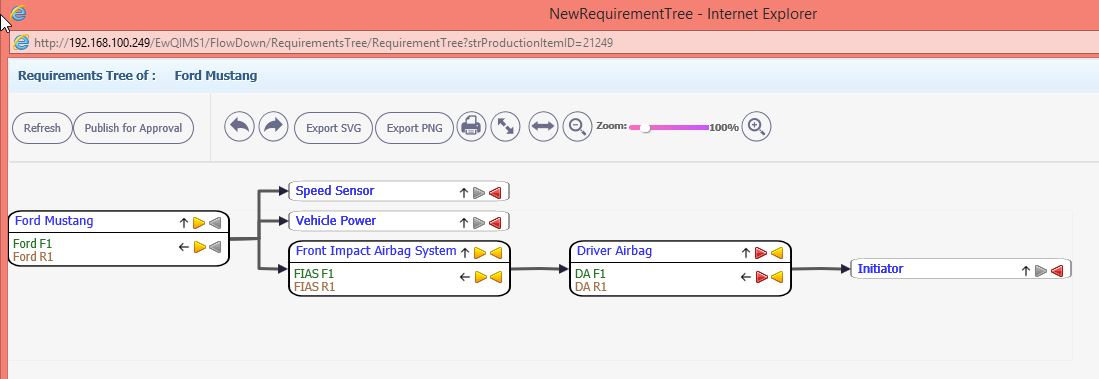Open the Initiator node title
This screenshot has height=379, width=1099.
tap(880, 268)
